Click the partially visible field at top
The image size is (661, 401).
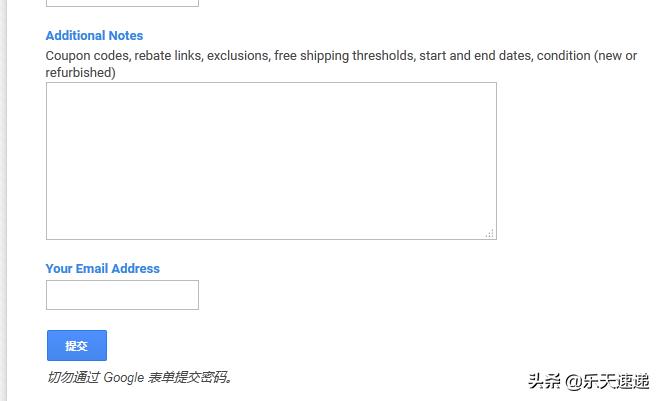pos(122,3)
